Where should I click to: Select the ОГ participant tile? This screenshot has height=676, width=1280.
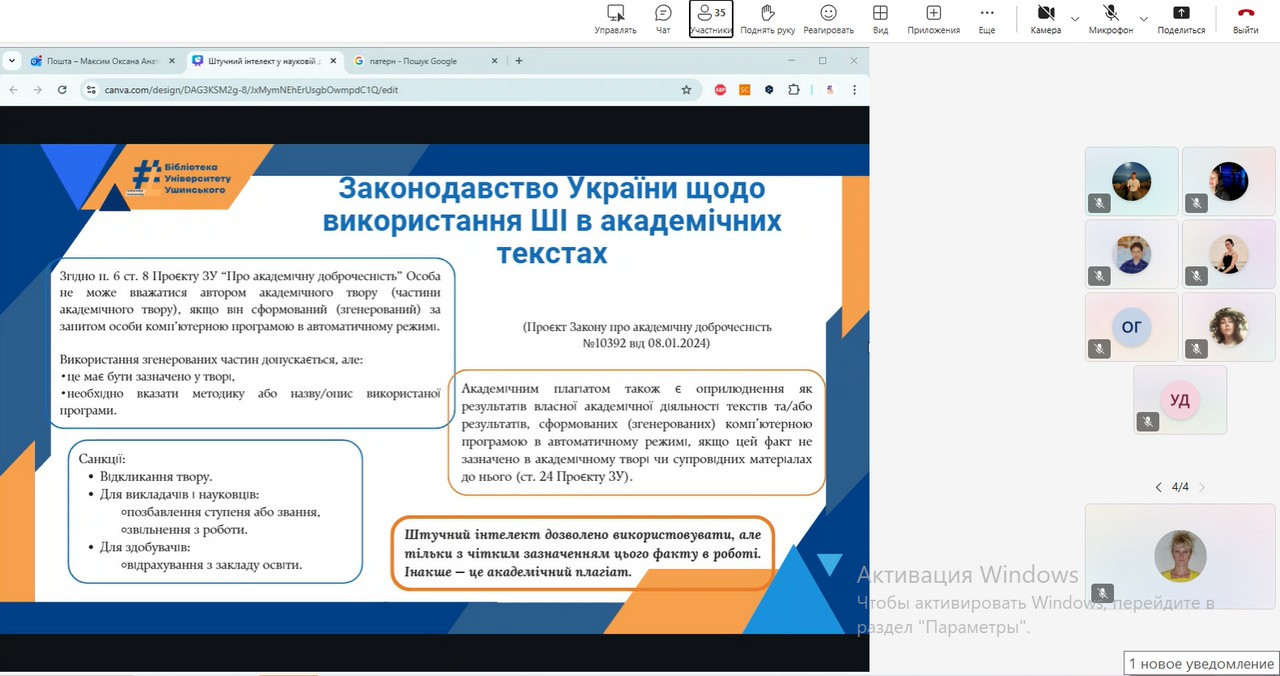click(x=1131, y=327)
